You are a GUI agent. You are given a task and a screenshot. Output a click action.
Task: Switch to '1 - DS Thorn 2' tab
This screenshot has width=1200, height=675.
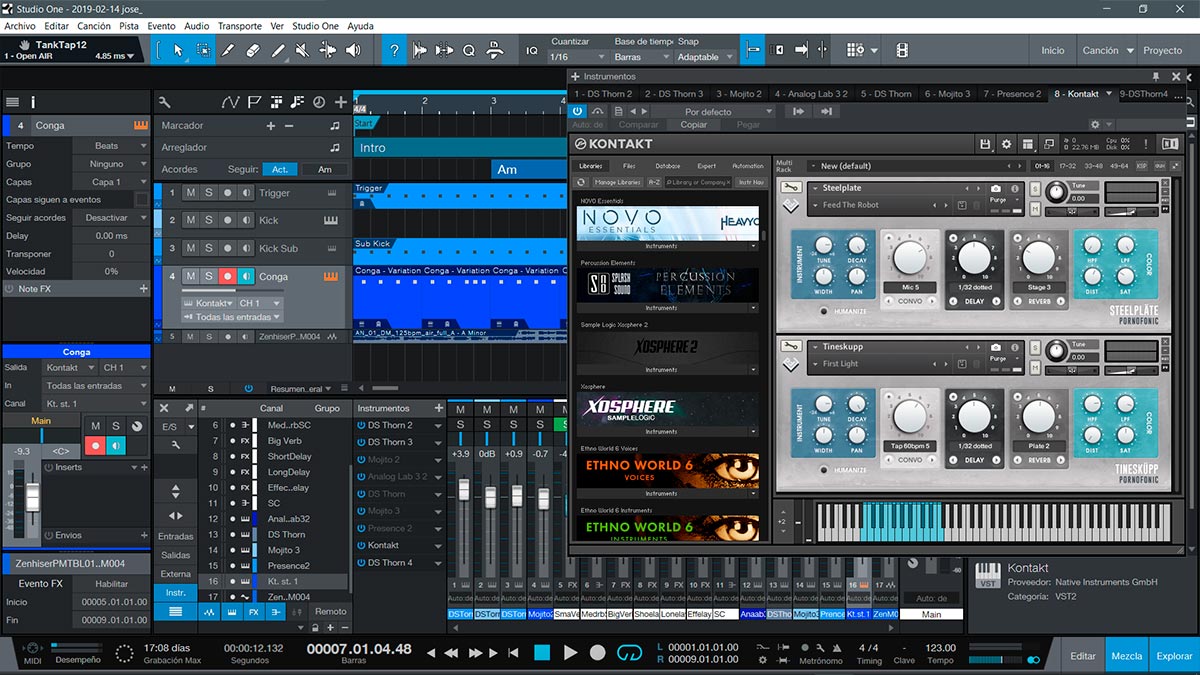[x=604, y=94]
